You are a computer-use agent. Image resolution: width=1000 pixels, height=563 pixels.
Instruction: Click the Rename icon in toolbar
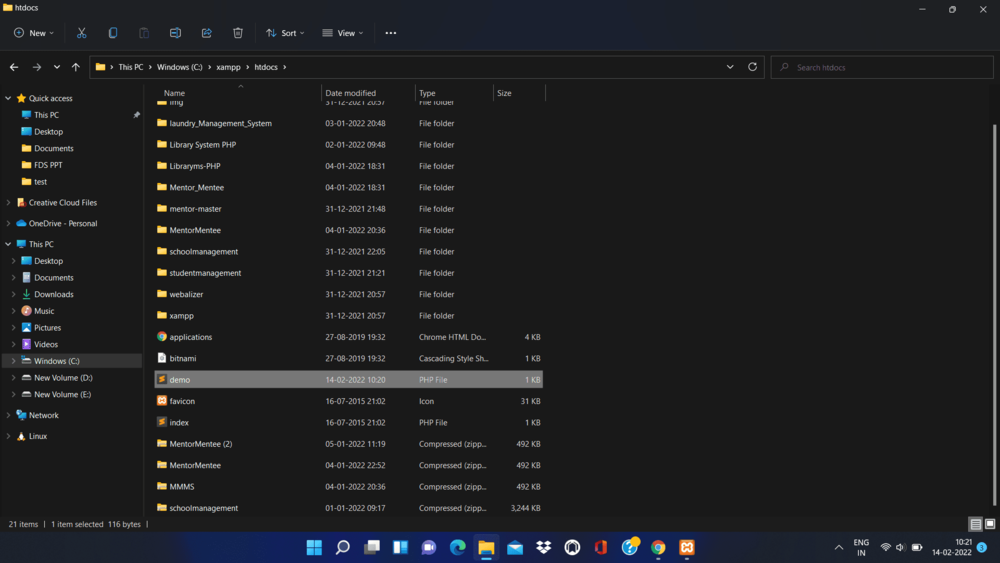tap(175, 33)
